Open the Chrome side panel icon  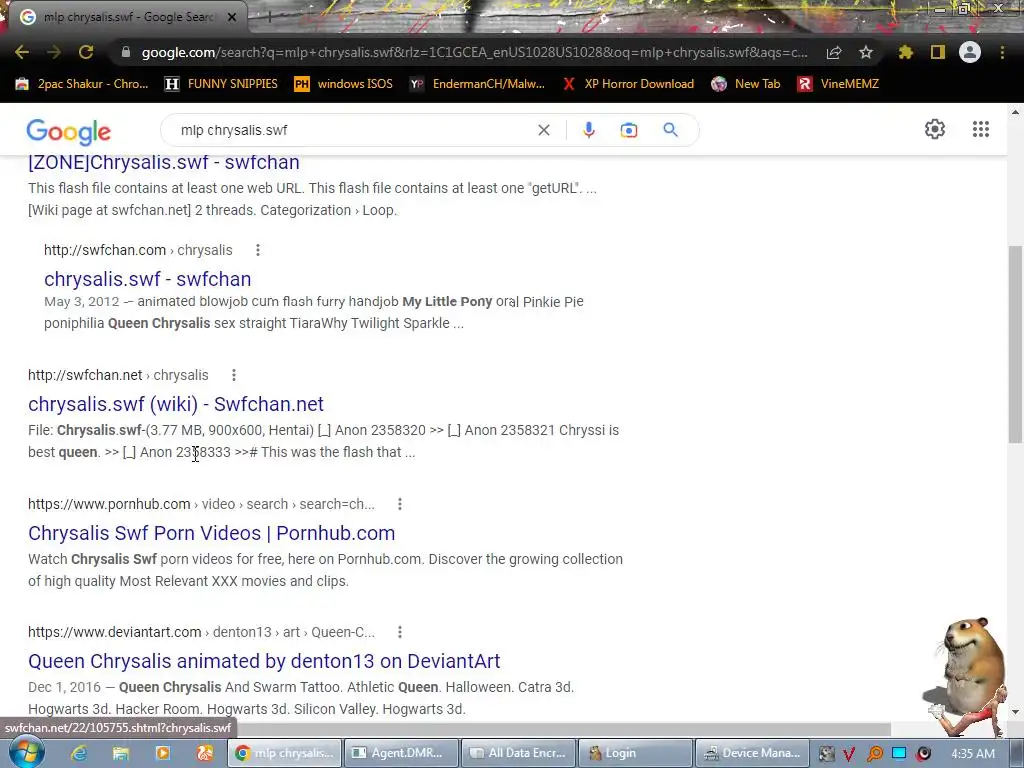938,52
